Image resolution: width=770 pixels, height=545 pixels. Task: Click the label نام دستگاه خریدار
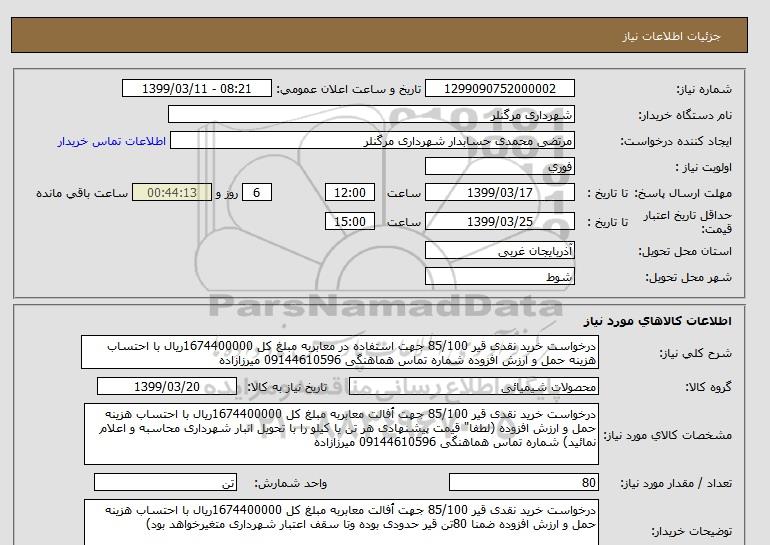(685, 115)
